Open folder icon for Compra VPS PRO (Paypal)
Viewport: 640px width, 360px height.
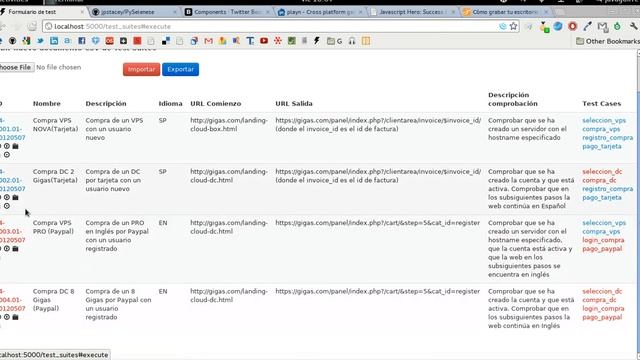click(x=16, y=249)
